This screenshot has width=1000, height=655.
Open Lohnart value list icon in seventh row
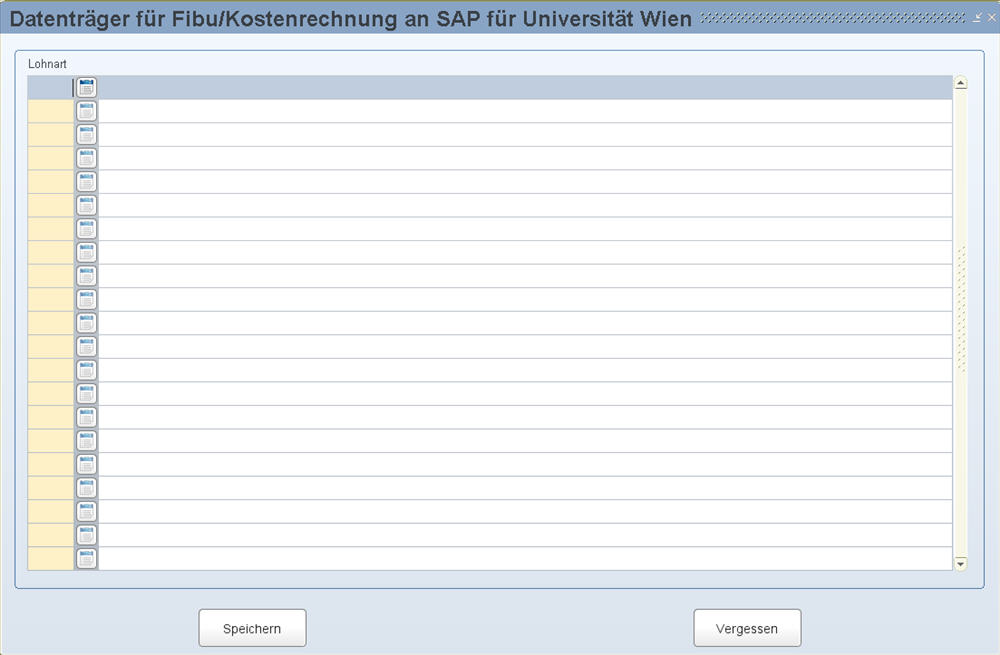(x=86, y=229)
